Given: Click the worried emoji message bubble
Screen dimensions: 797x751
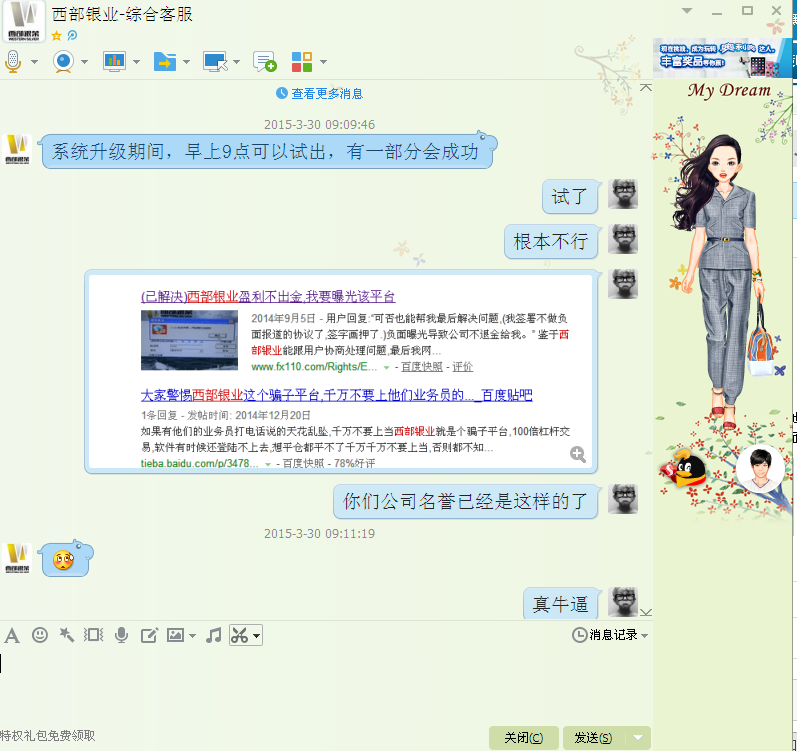Looking at the screenshot, I should 67,559.
